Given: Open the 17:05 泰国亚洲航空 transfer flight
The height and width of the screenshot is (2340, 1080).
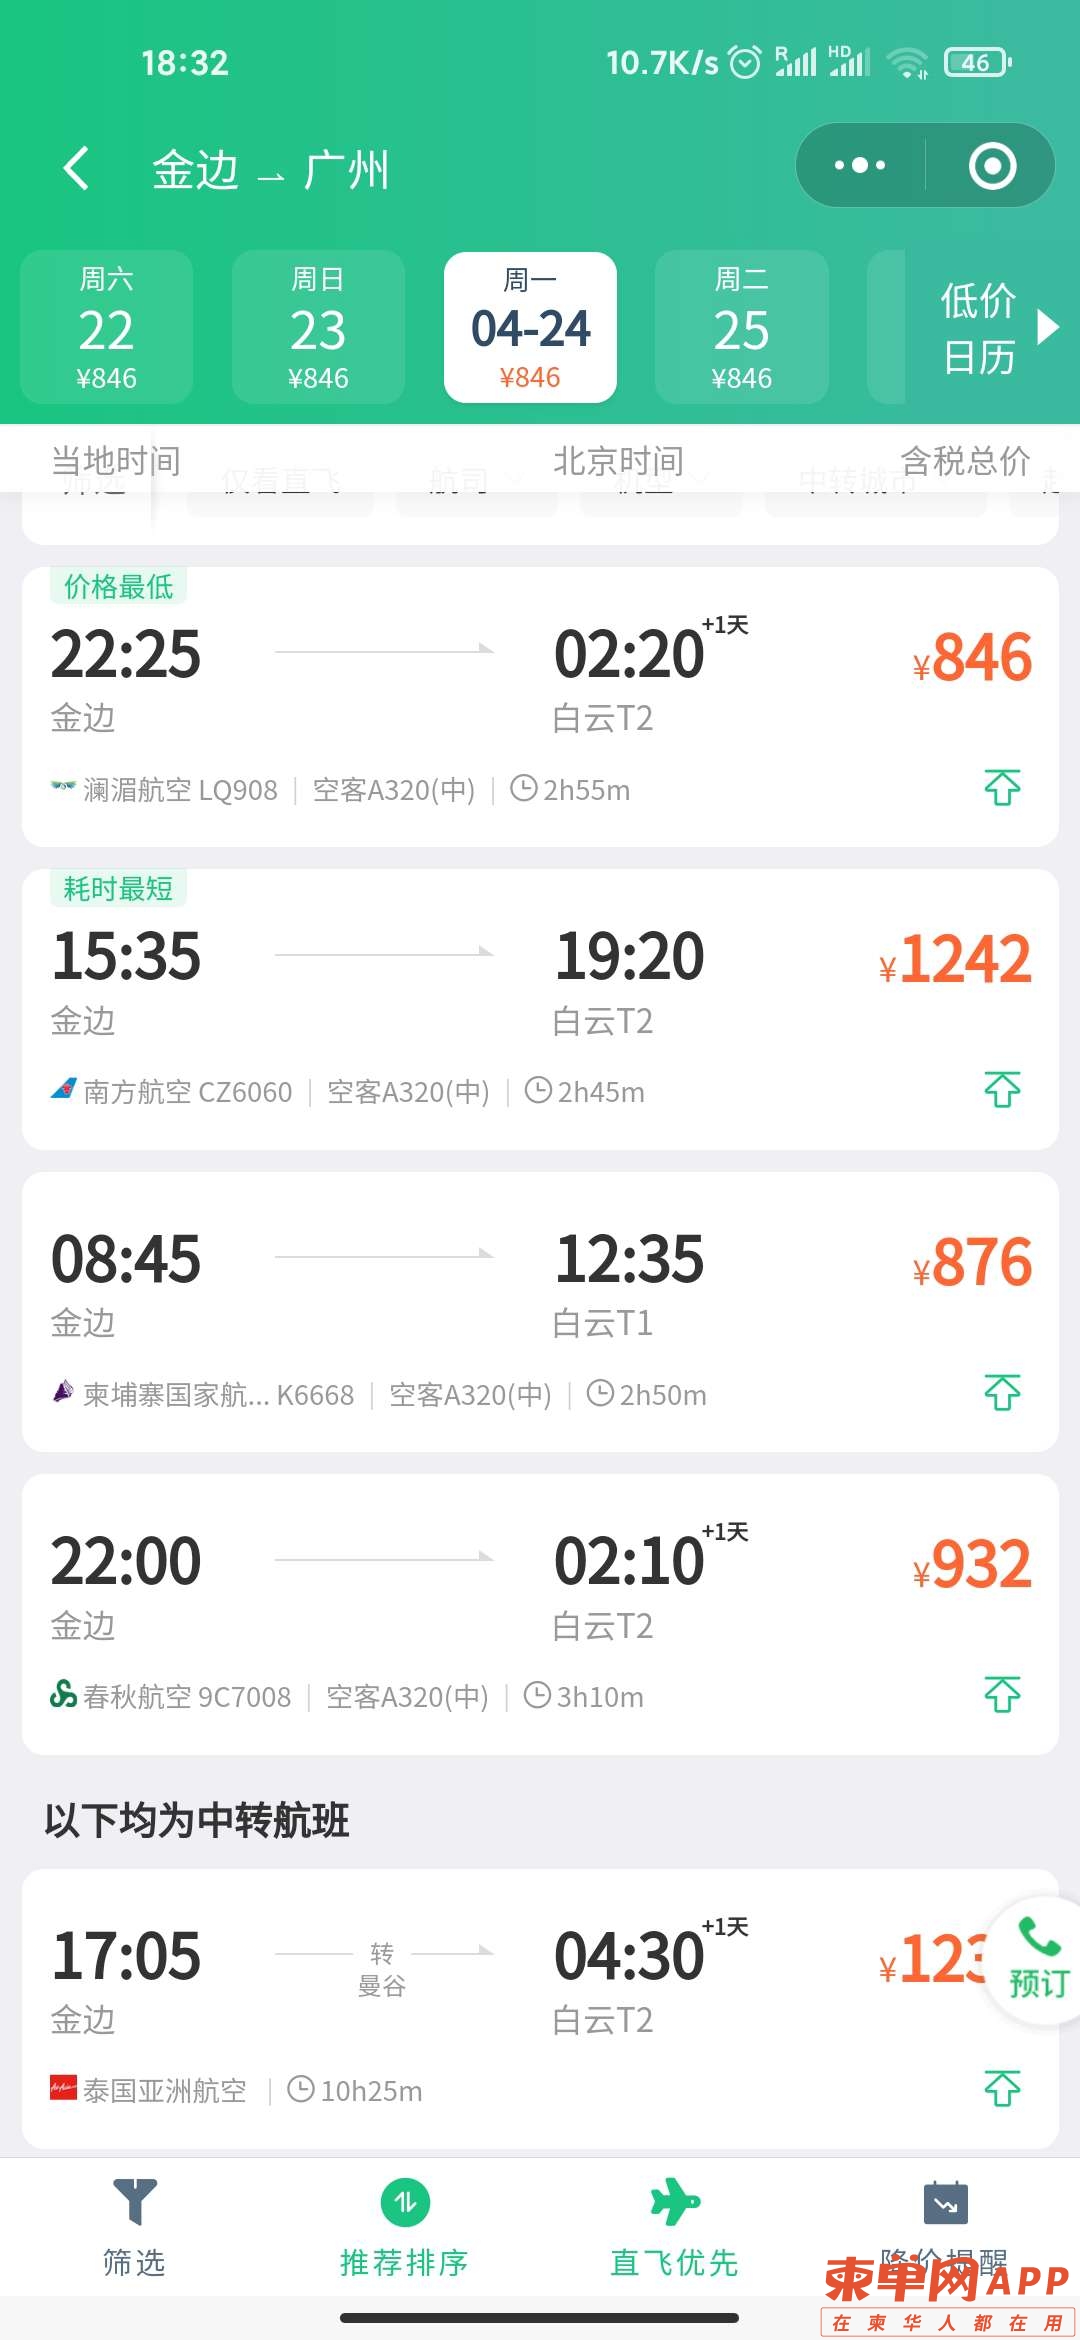Looking at the screenshot, I should click(540, 2008).
